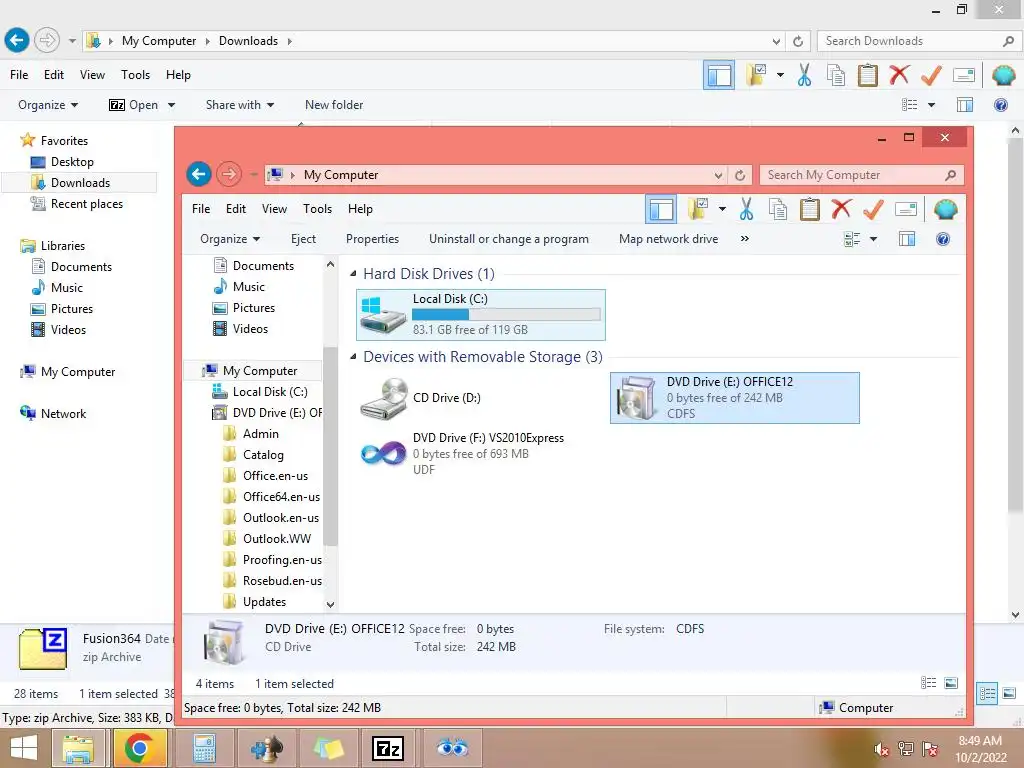Collapse Devices with Removable Storage group

pos(353,357)
